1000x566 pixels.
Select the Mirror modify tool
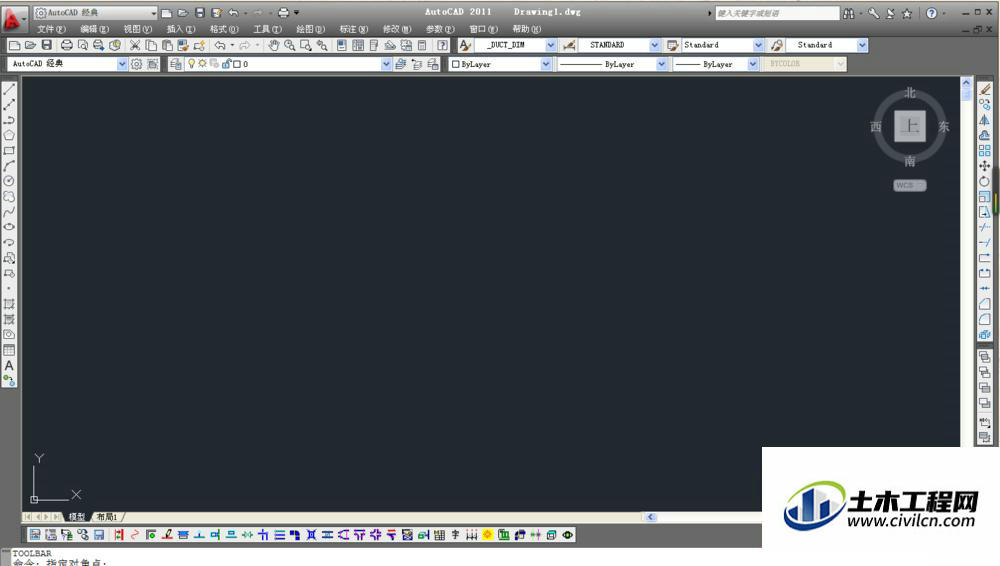pyautogui.click(x=985, y=120)
